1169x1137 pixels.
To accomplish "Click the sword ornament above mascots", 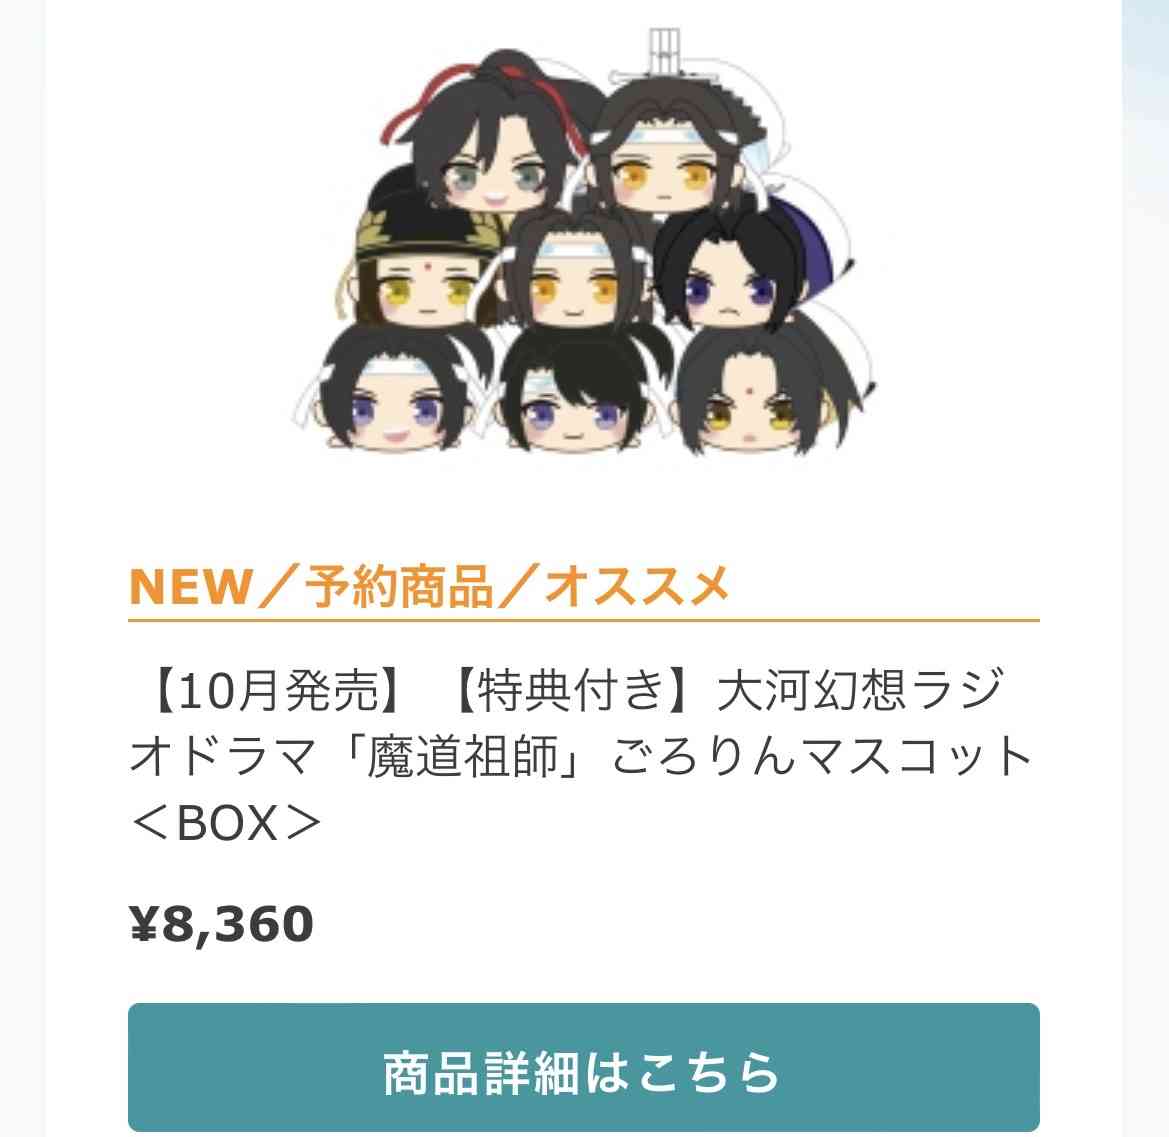I will [664, 56].
